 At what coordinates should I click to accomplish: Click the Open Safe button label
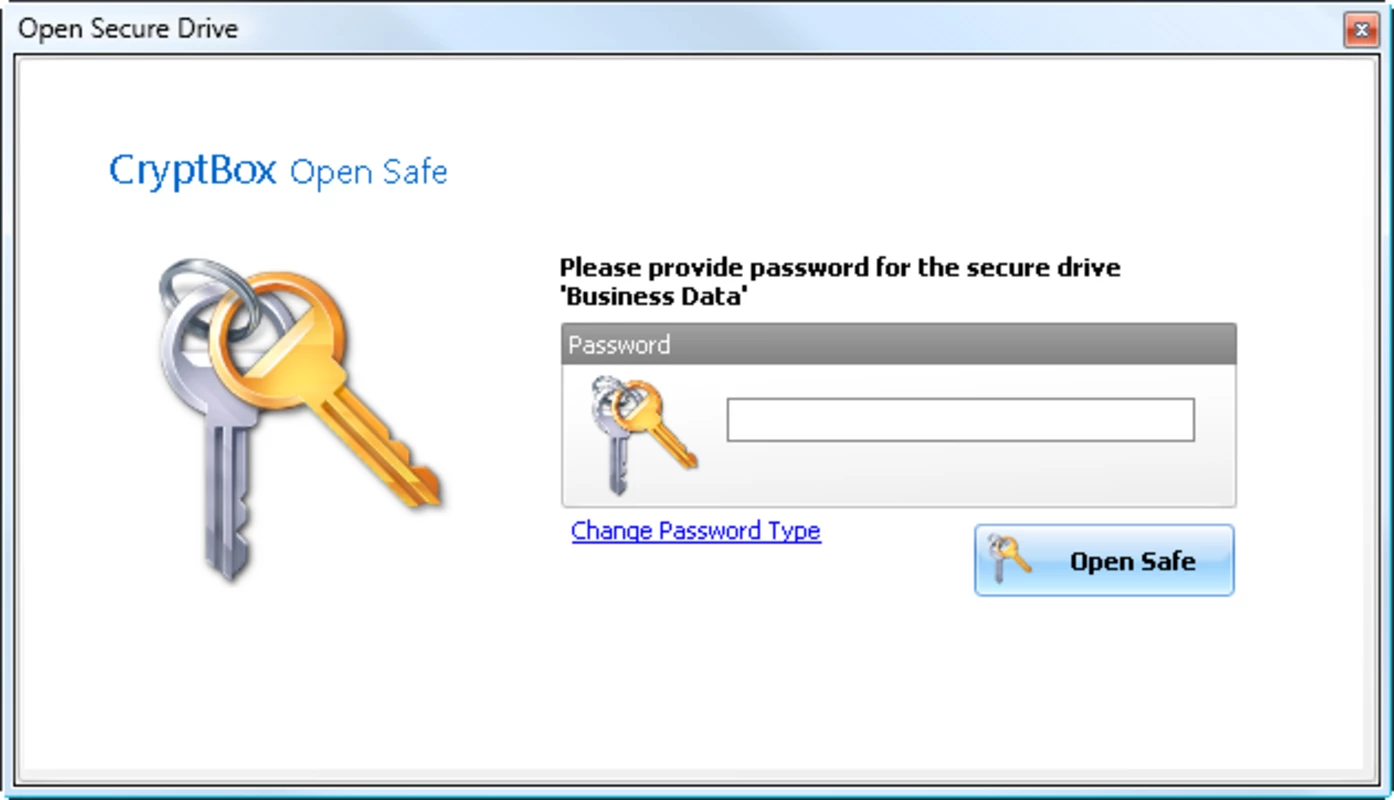1132,561
